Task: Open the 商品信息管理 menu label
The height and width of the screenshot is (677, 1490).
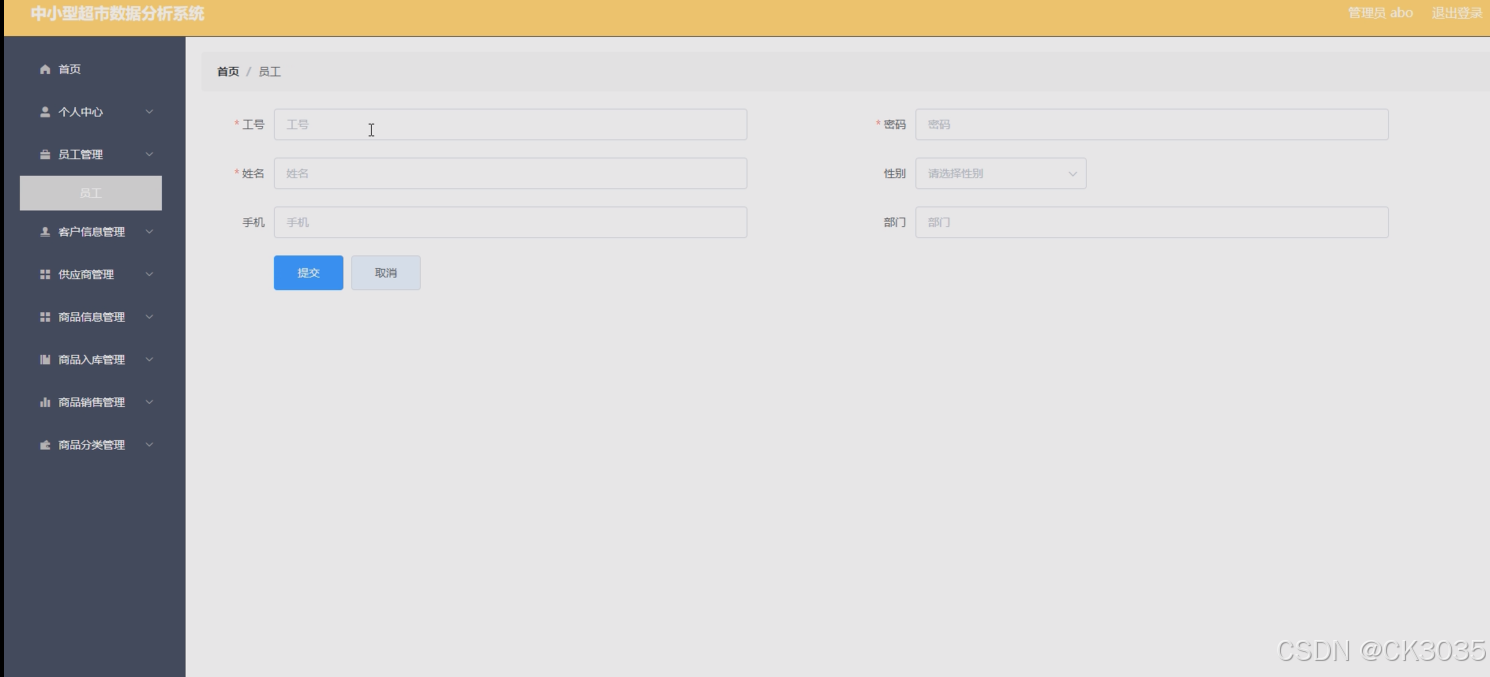Action: [92, 317]
